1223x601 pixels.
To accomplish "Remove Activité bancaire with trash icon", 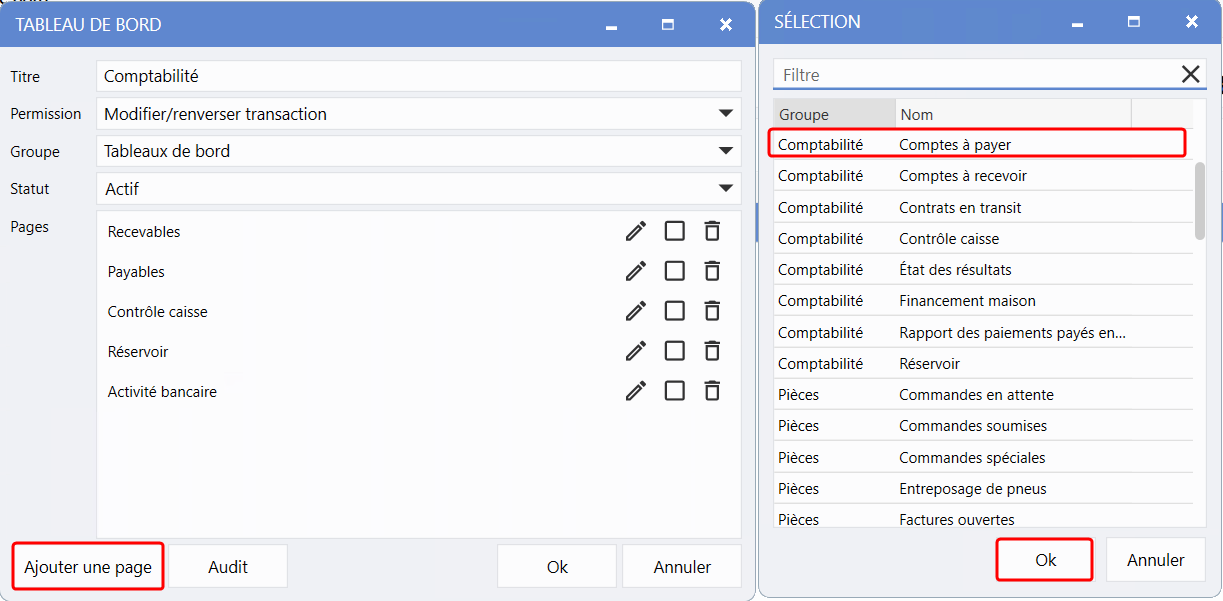I will pos(712,391).
